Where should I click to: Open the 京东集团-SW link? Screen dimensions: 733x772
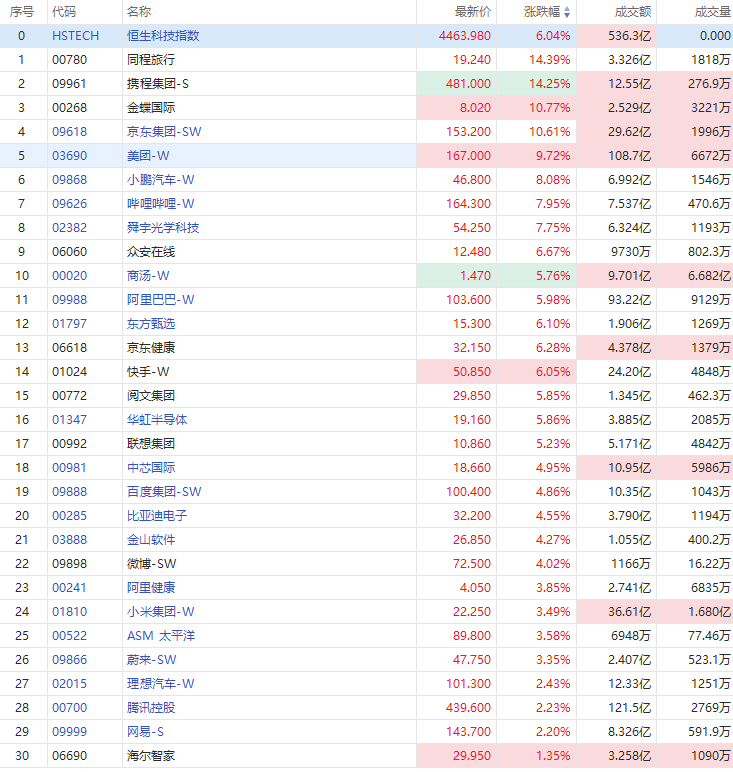coord(164,132)
